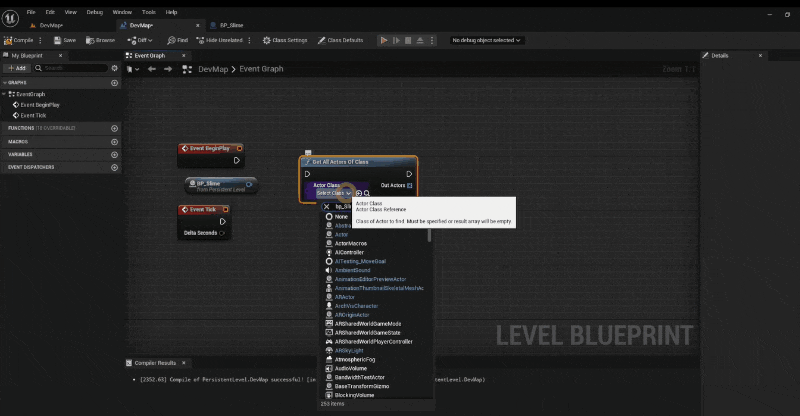Add a new function with plus icon
The width and height of the screenshot is (800, 416).
[x=114, y=128]
